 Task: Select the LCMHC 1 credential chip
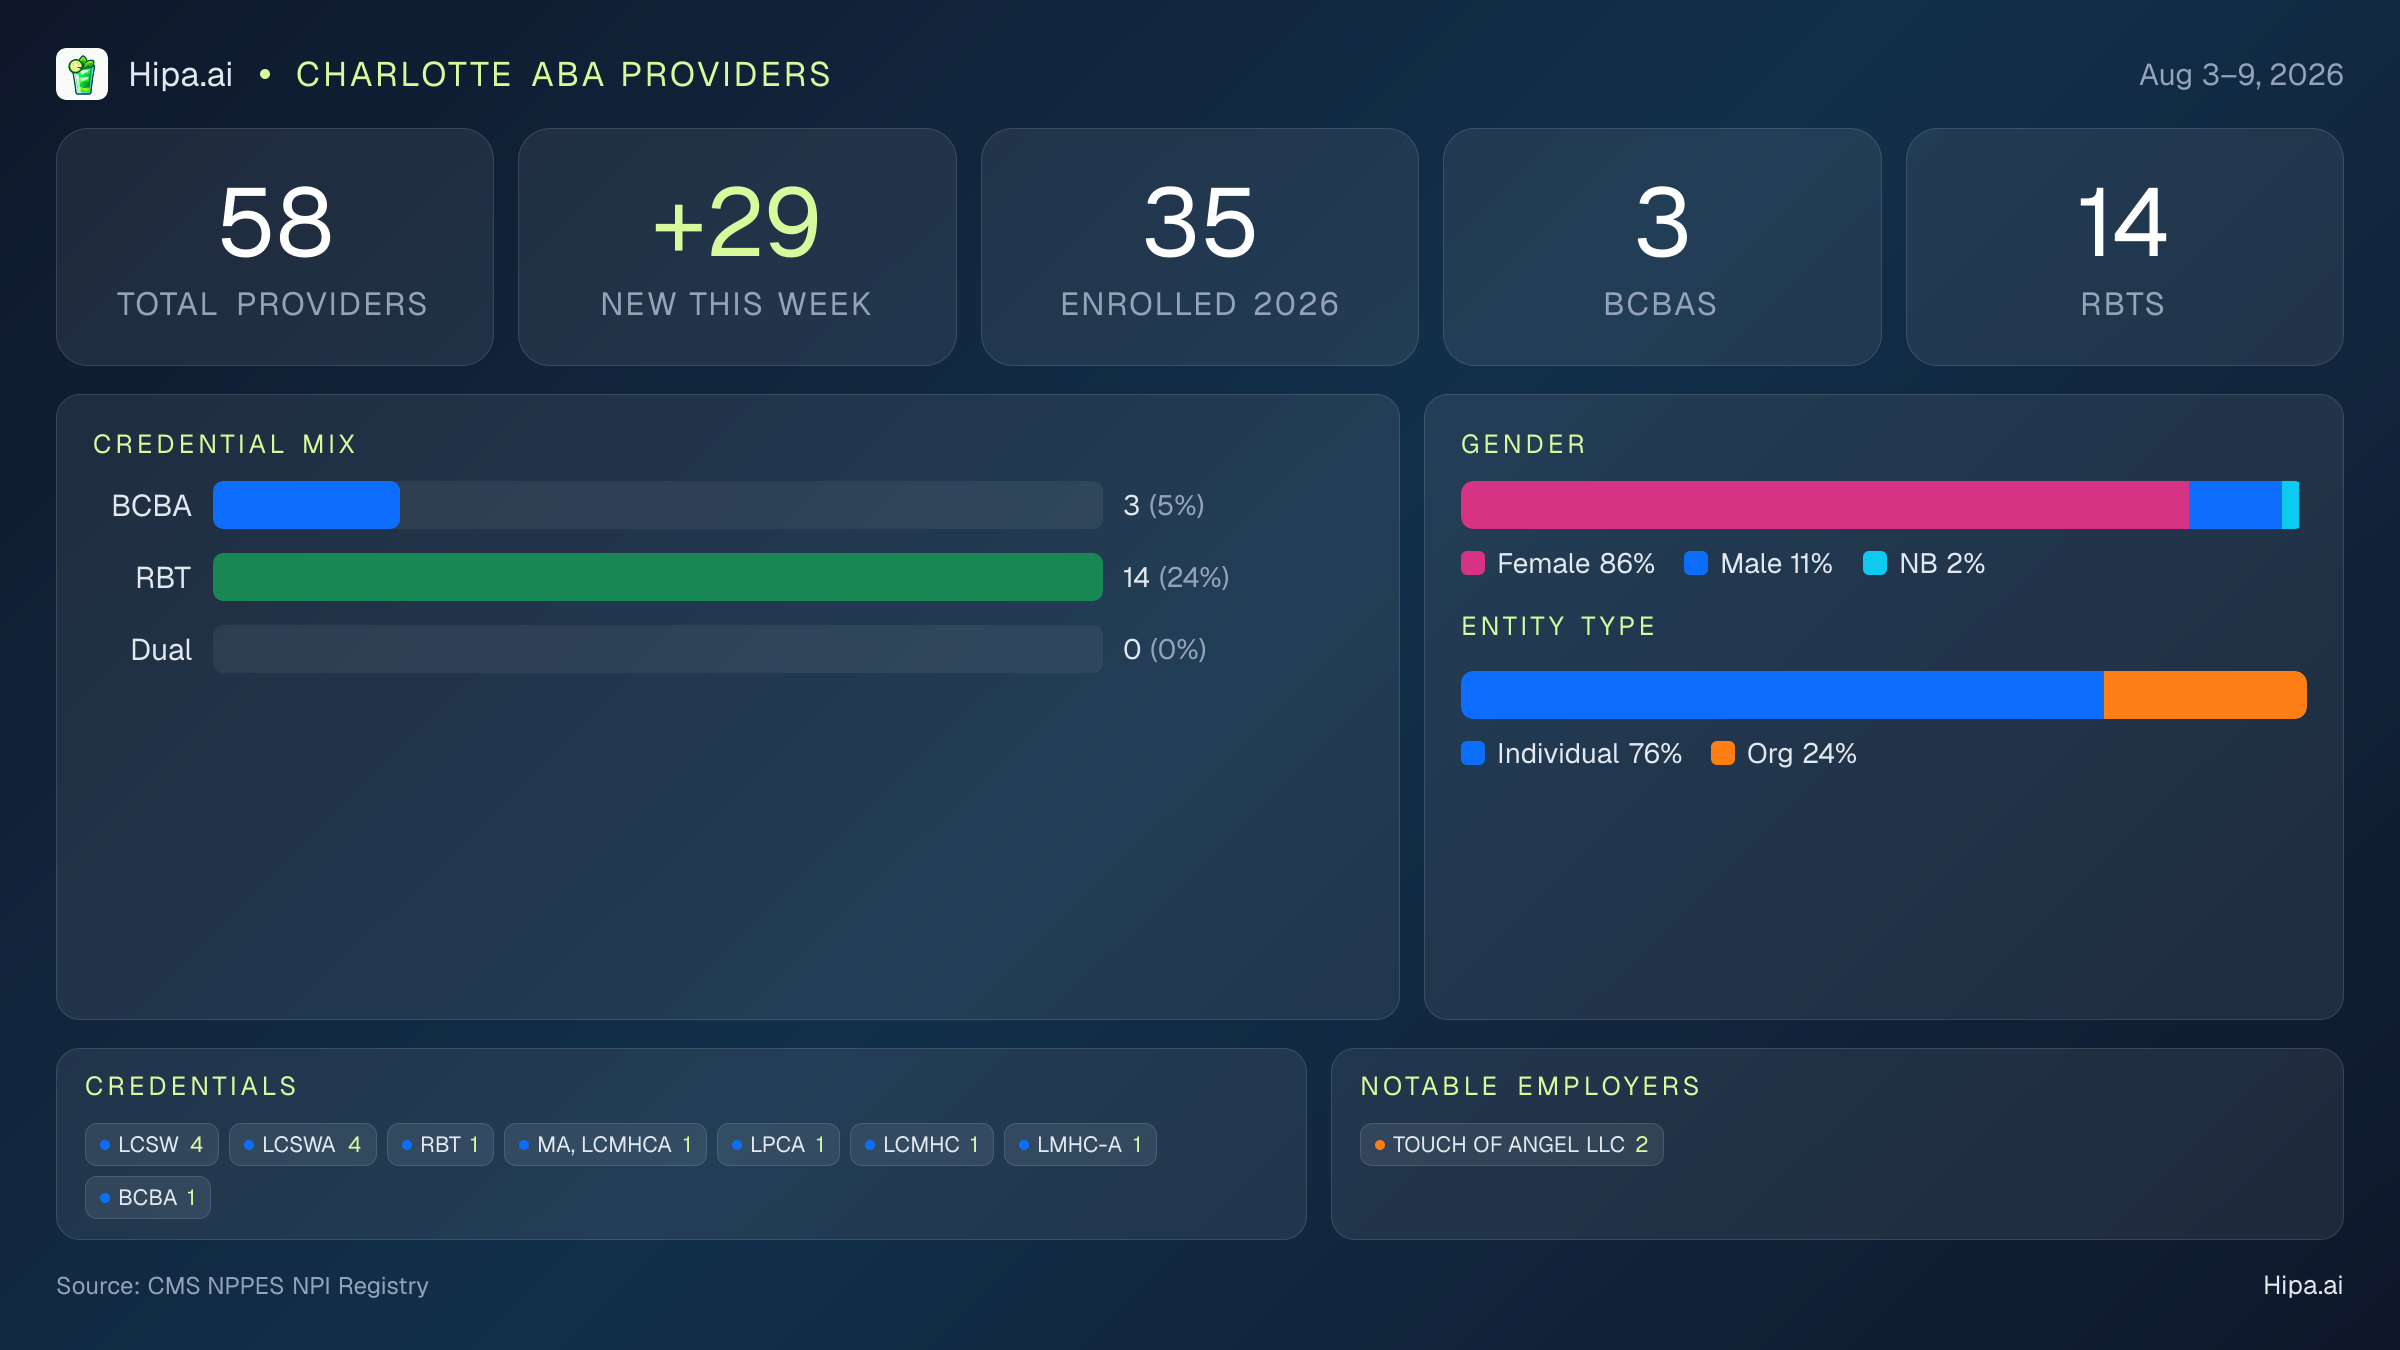click(x=922, y=1144)
